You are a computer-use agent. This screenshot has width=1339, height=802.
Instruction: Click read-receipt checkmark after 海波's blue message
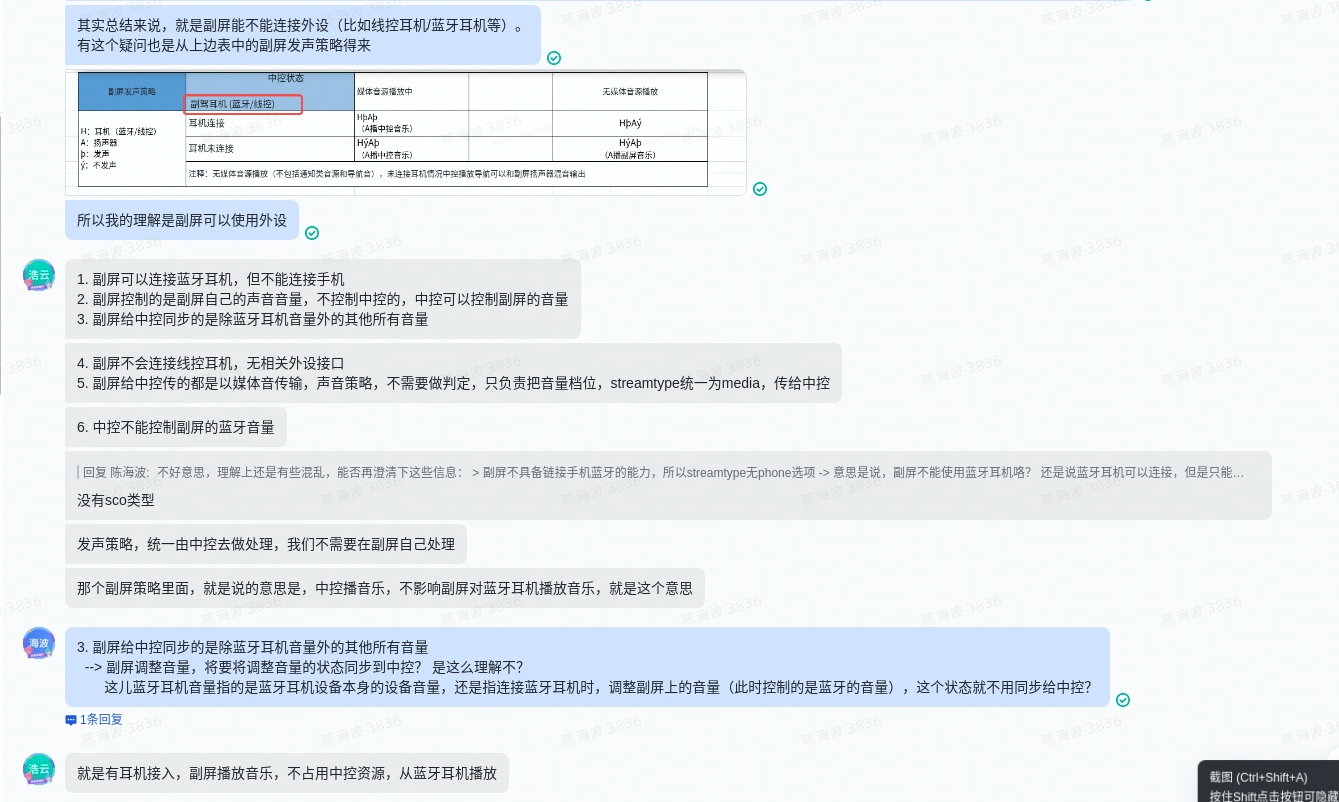coord(1123,700)
